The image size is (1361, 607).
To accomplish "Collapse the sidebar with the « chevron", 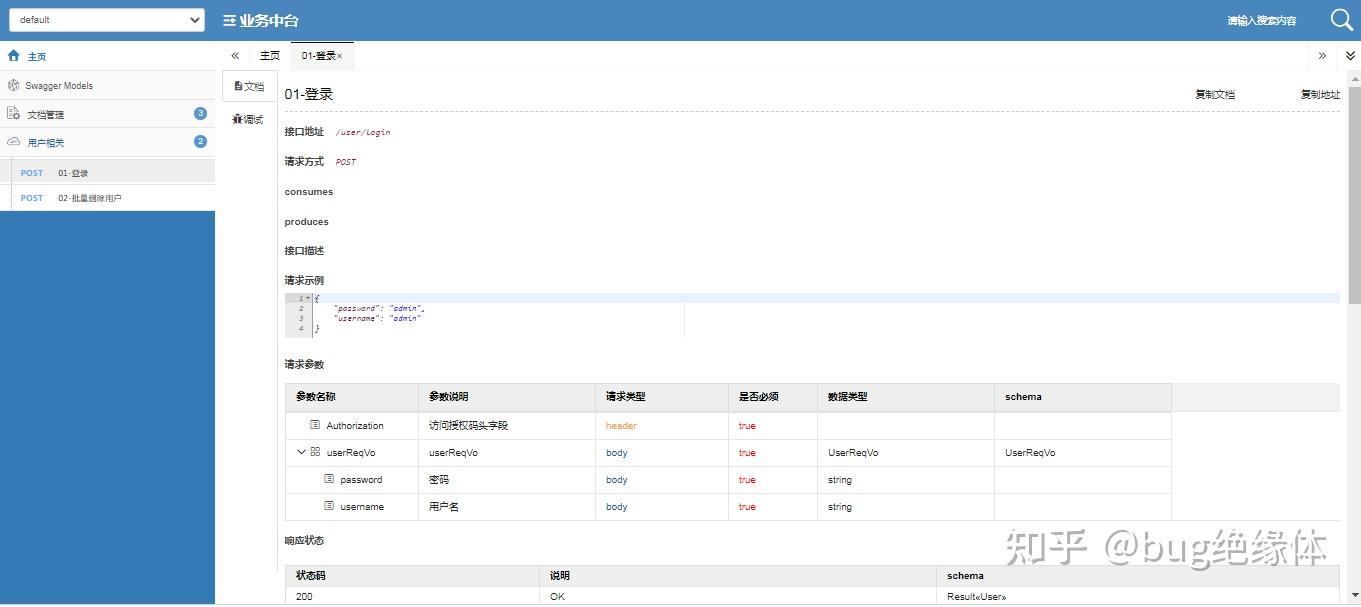I will (x=234, y=56).
